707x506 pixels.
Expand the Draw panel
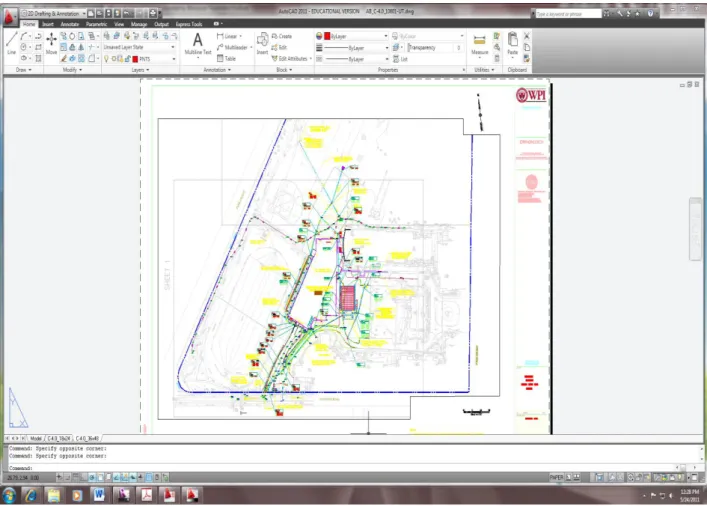coord(23,70)
